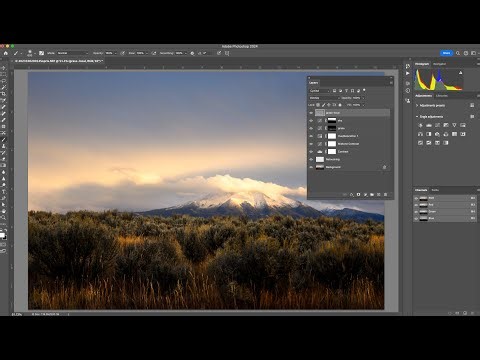Open Smoothing value dropdown

(186, 53)
